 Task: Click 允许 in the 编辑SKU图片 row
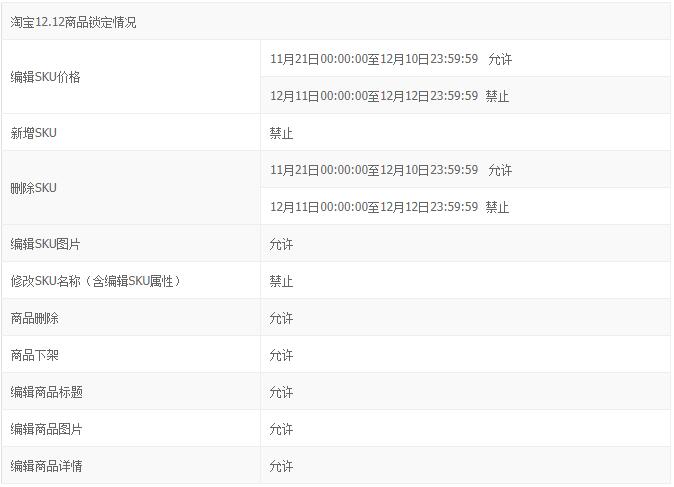281,244
